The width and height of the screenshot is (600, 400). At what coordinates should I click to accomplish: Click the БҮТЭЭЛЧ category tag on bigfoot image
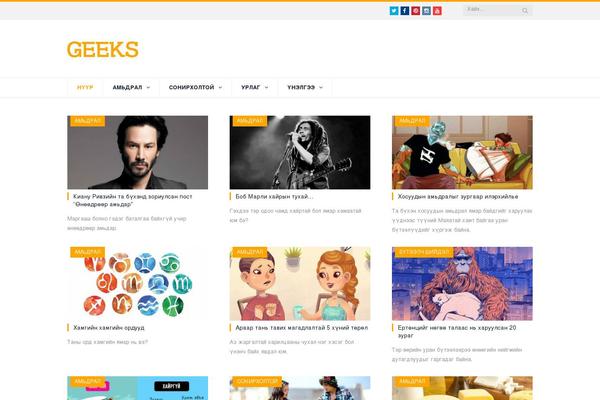424,252
